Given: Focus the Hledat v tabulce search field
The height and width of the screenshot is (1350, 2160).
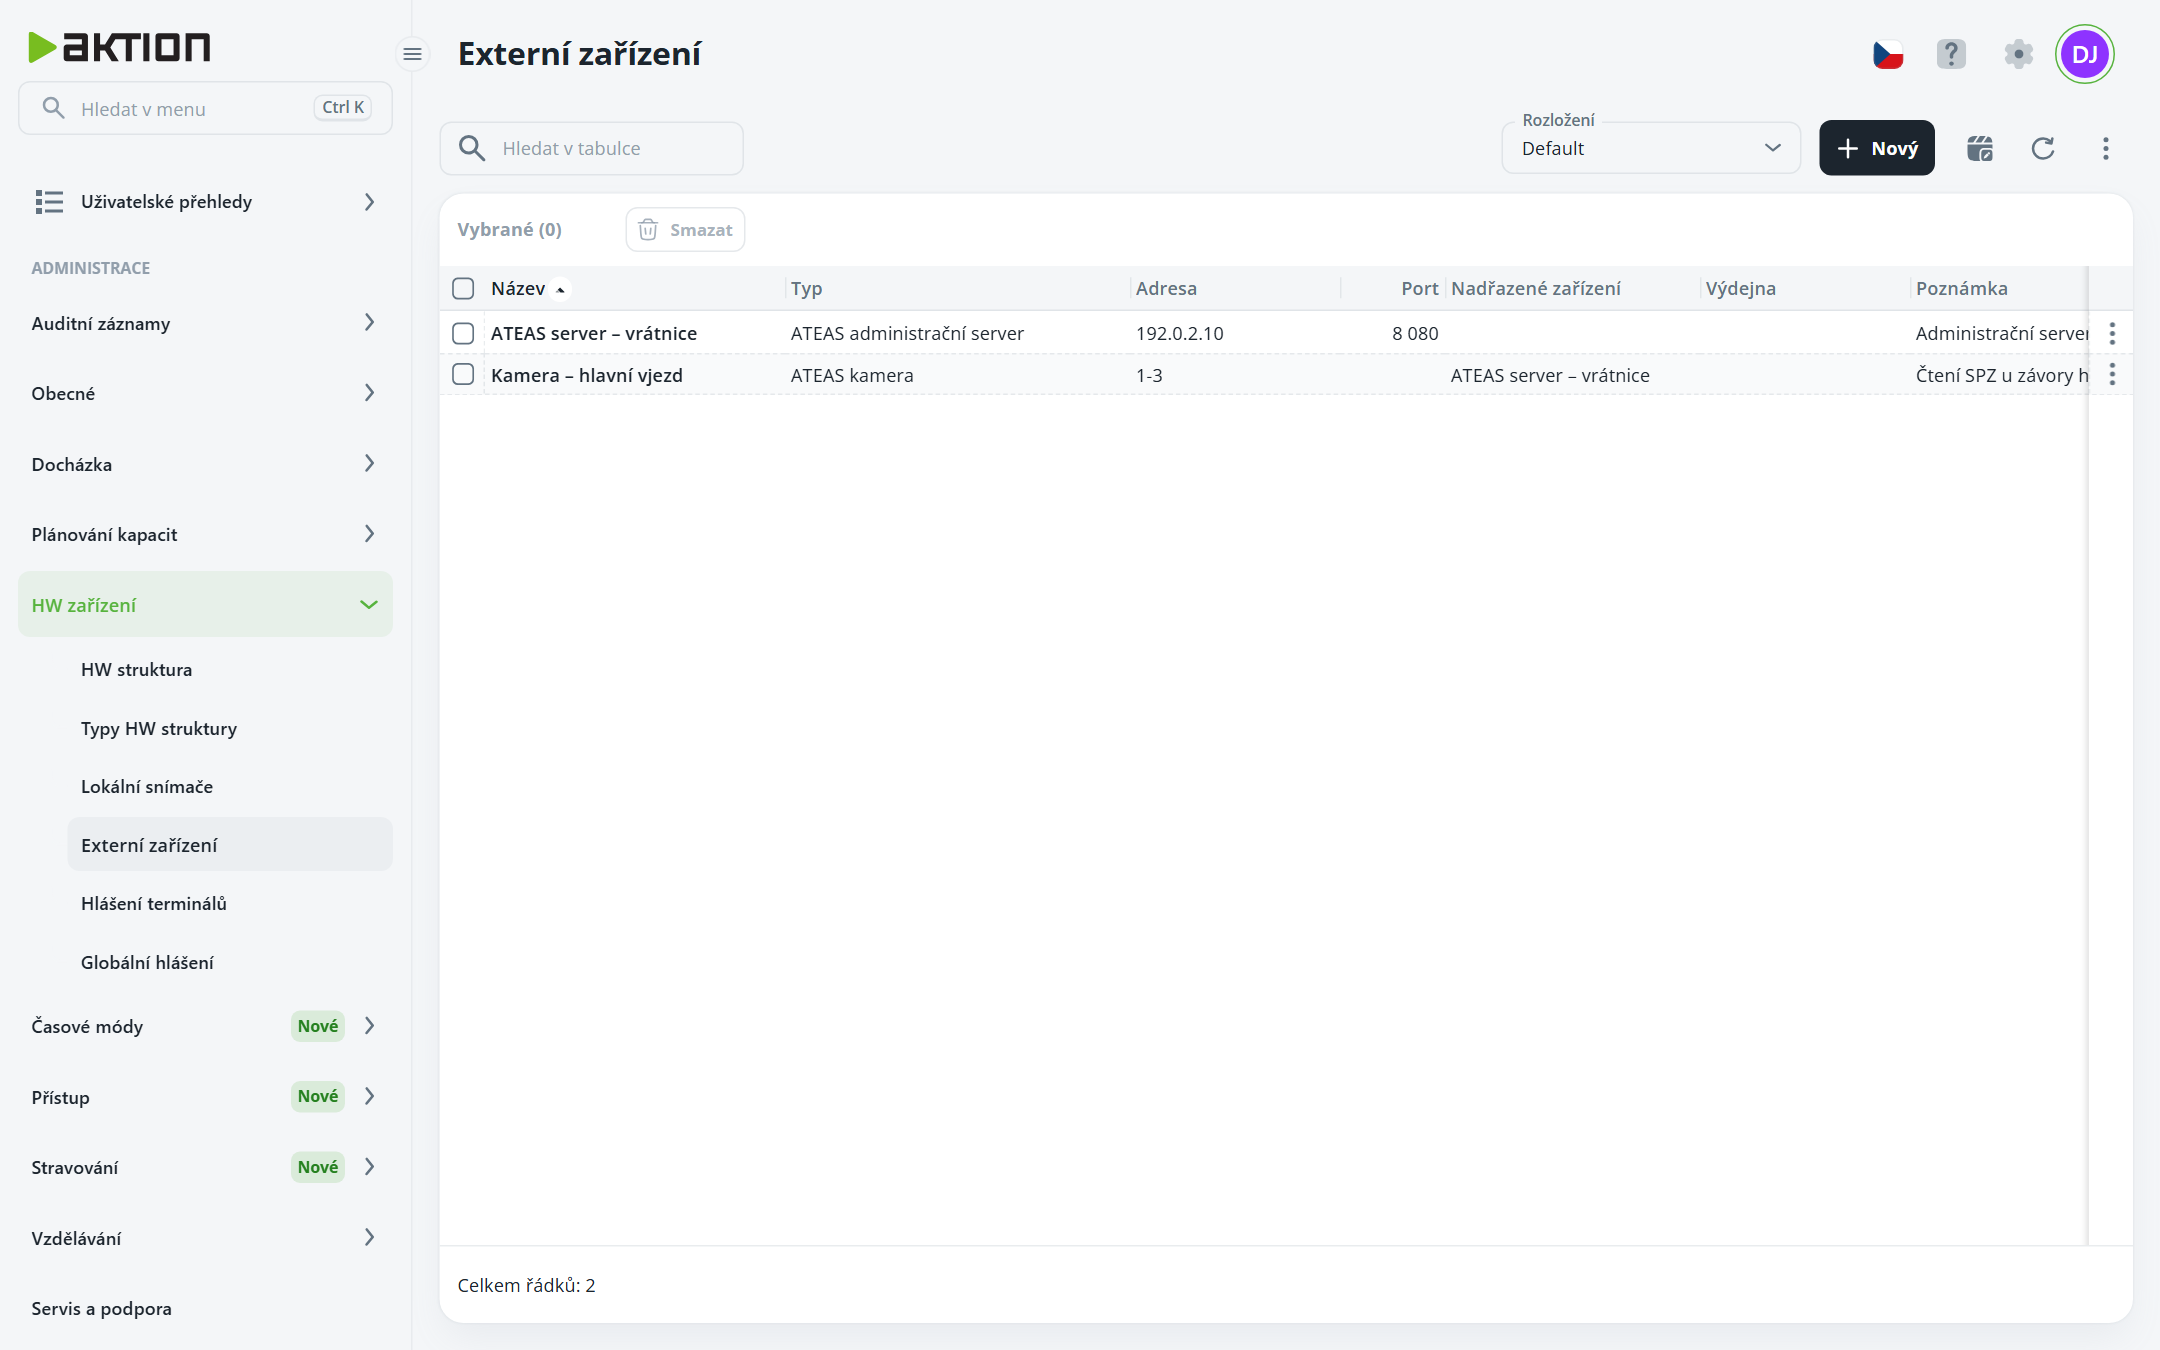Looking at the screenshot, I should click(591, 148).
